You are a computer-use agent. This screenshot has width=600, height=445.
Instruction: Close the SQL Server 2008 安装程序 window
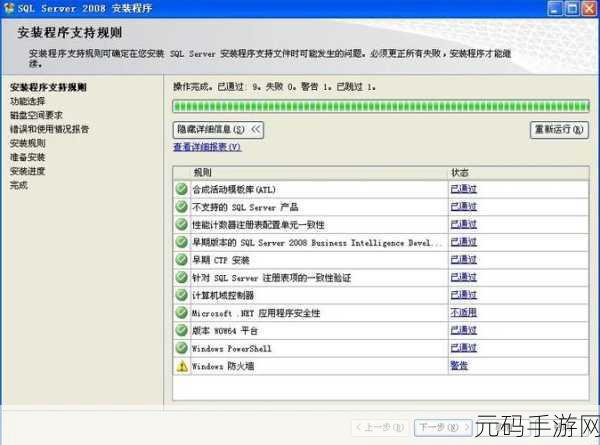589,8
